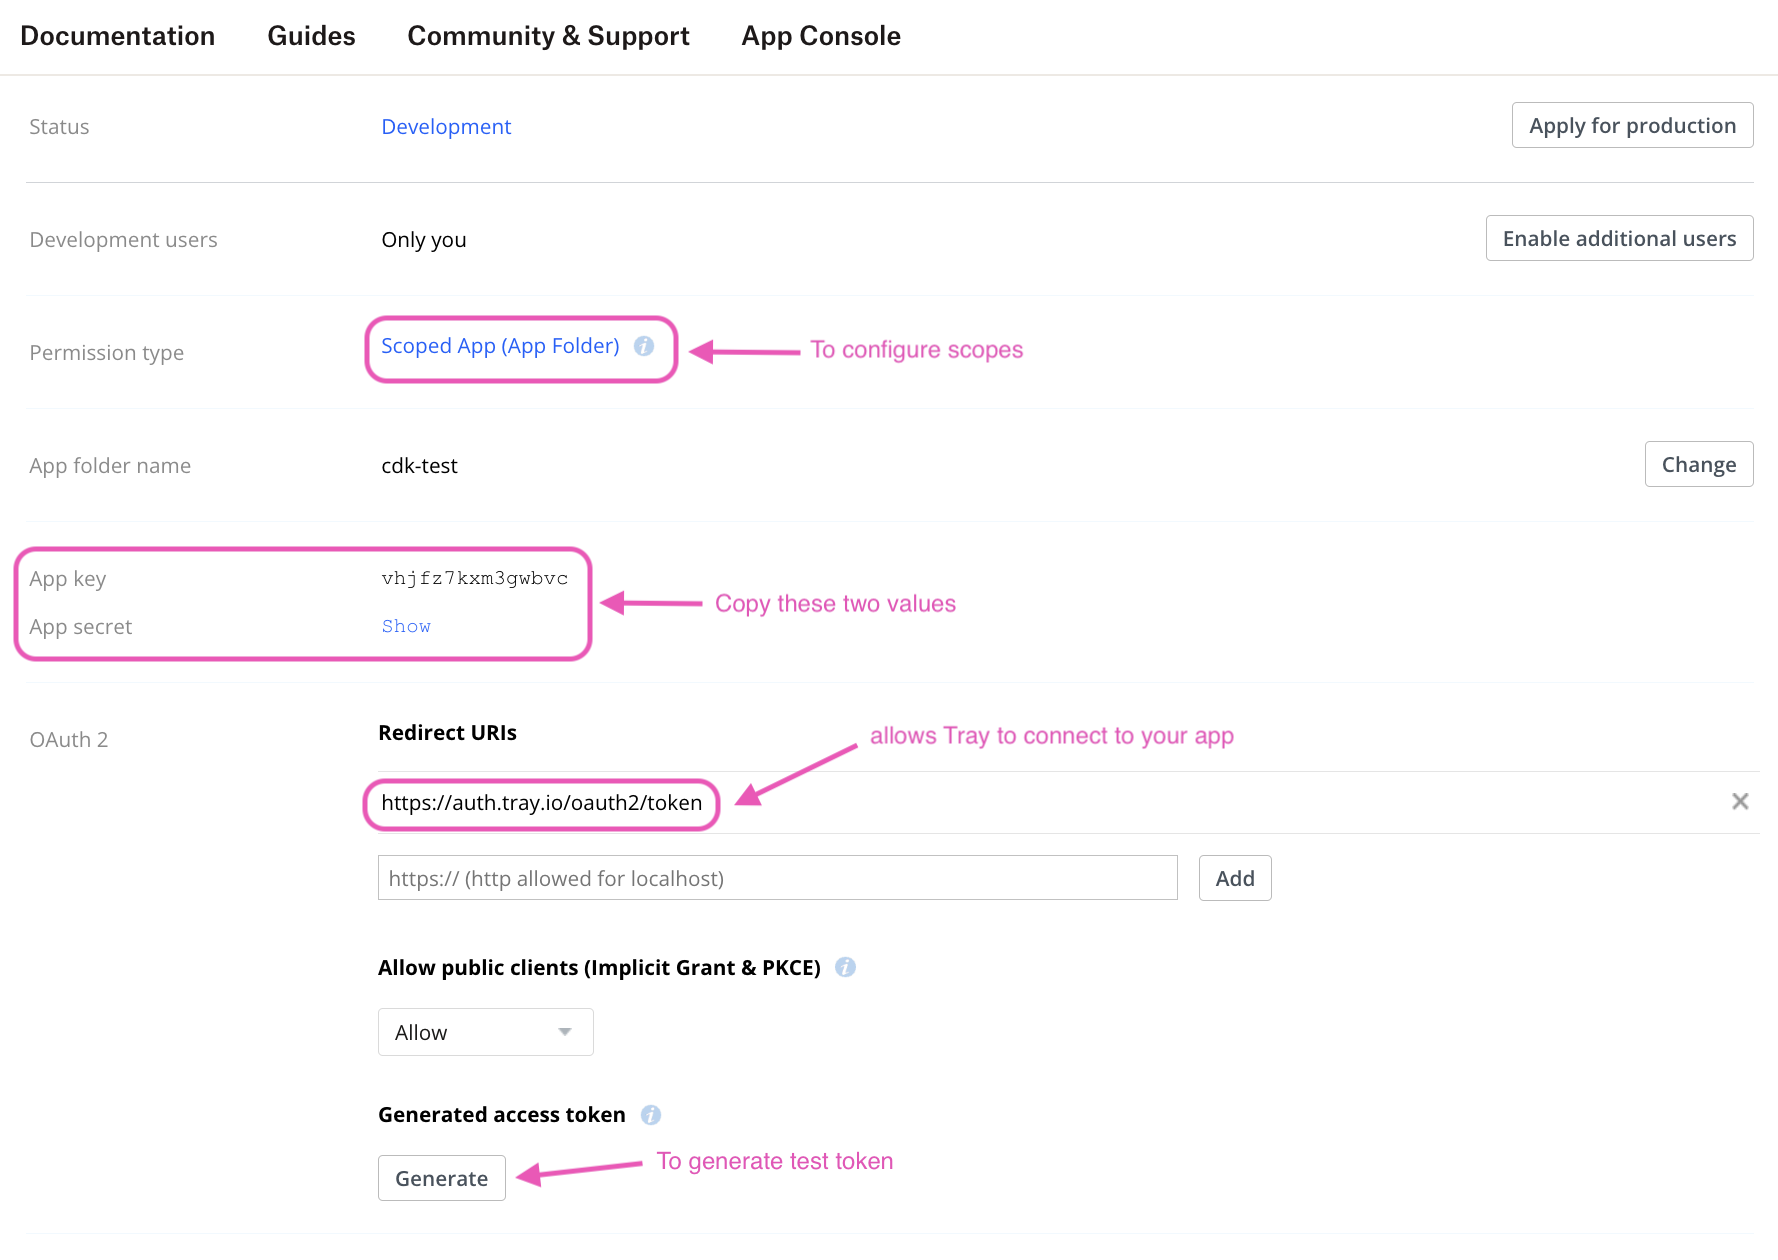Viewport: 1778px width, 1260px height.
Task: Open the Guides section
Action: coord(310,36)
